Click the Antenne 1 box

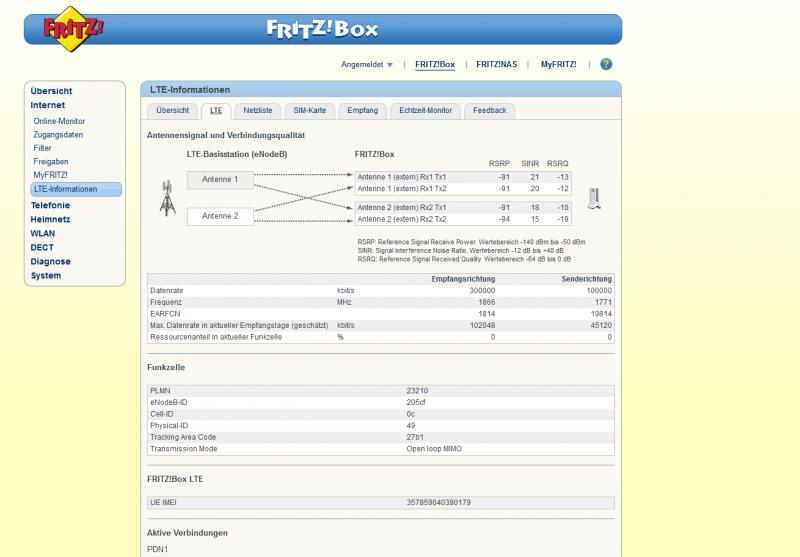(220, 180)
